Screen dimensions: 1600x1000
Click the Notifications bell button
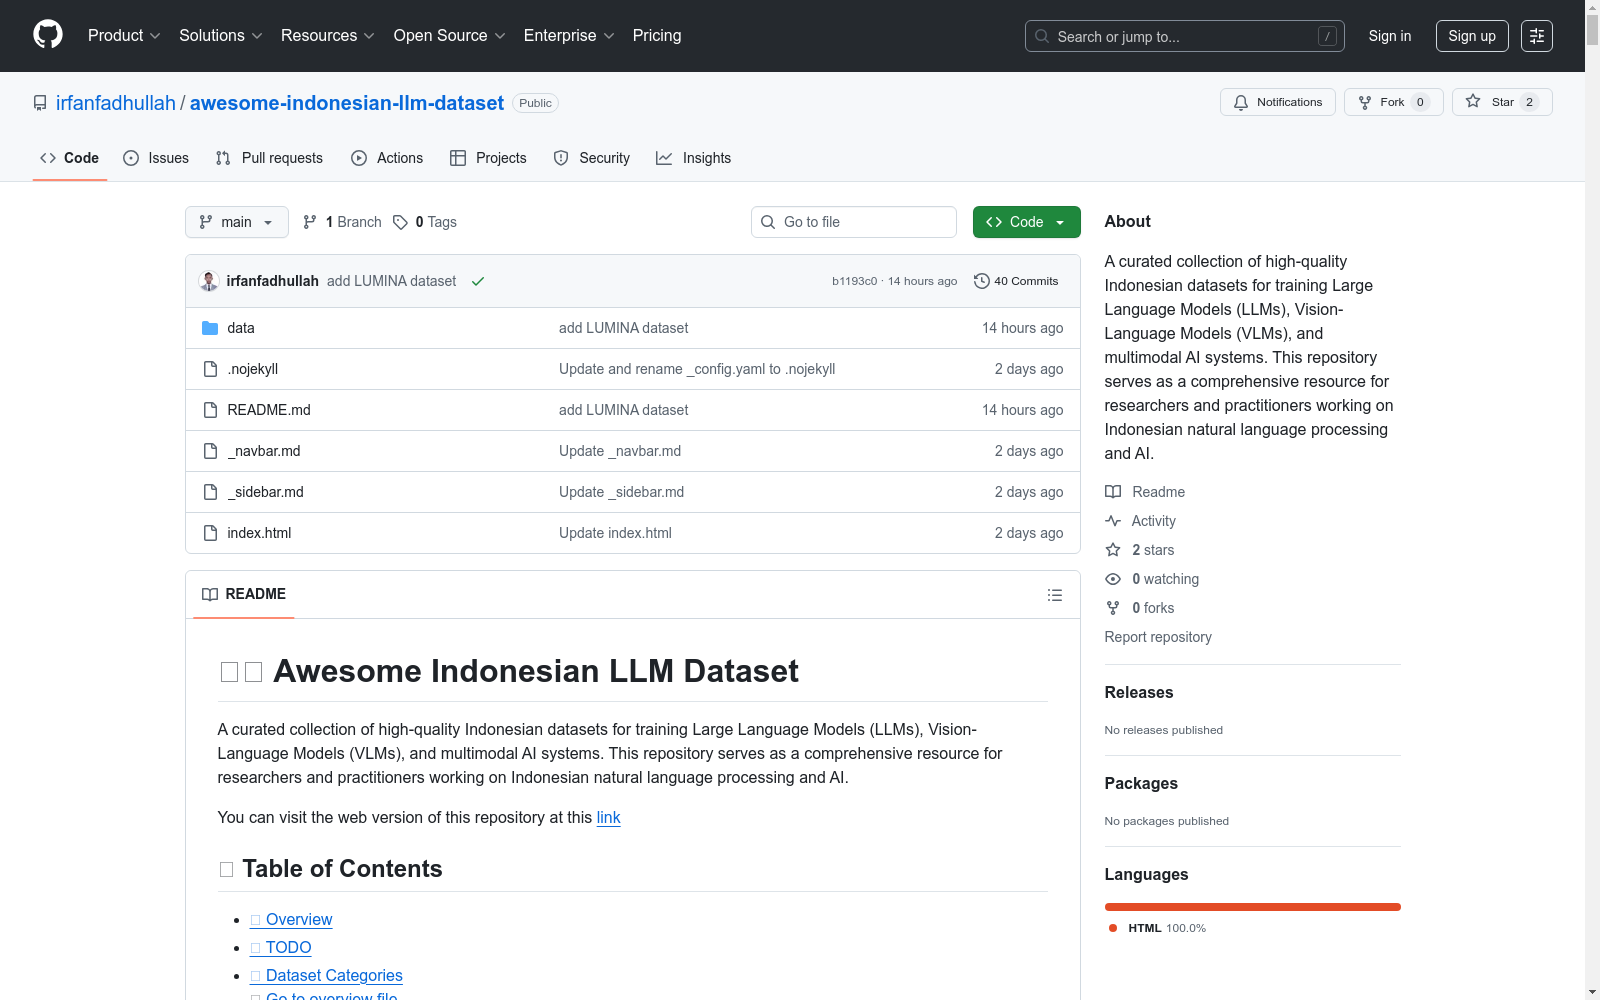coord(1278,102)
